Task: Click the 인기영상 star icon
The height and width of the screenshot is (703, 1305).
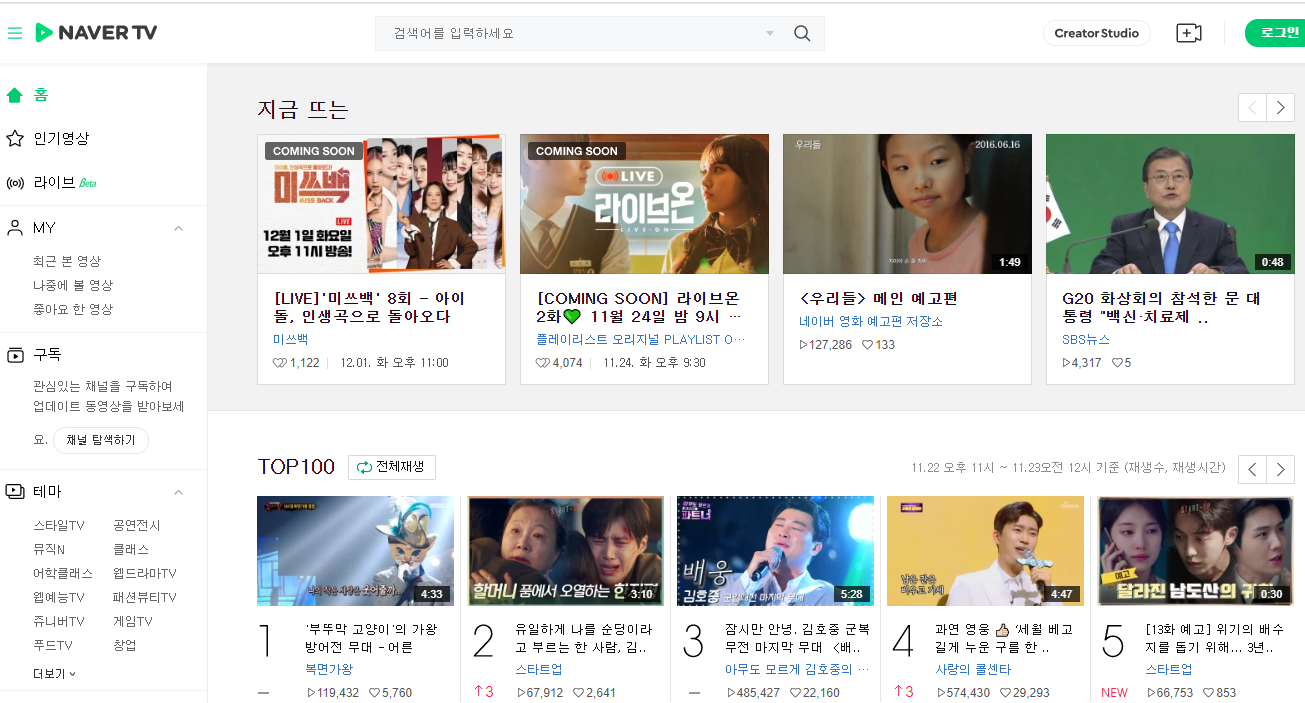Action: tap(16, 138)
